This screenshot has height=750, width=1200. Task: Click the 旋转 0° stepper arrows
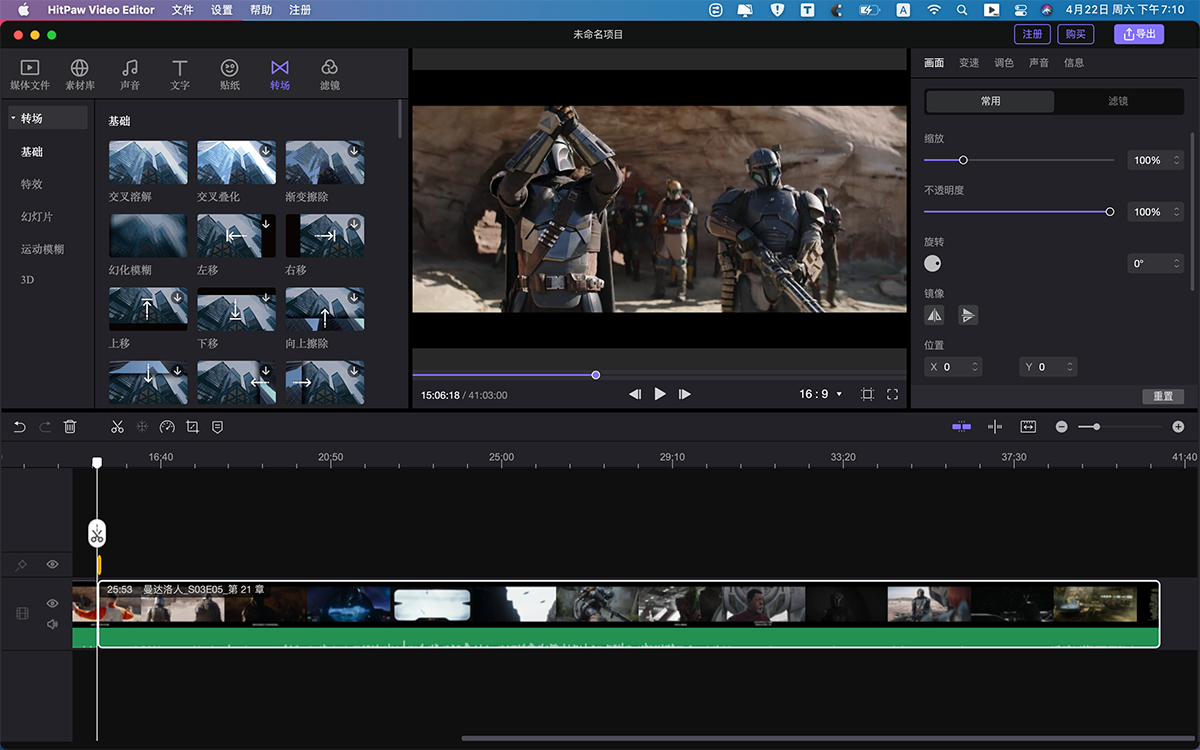[1176, 264]
